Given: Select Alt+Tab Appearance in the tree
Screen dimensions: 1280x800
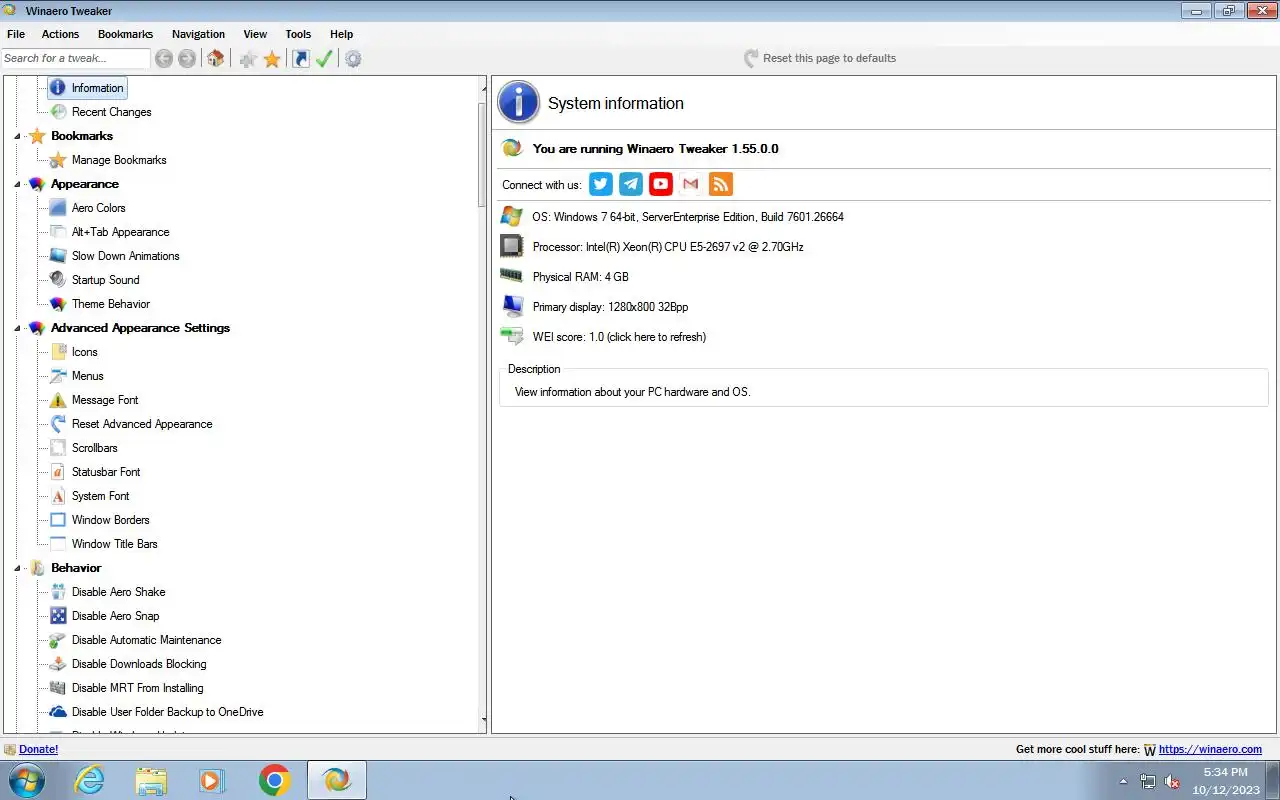Looking at the screenshot, I should 120,232.
